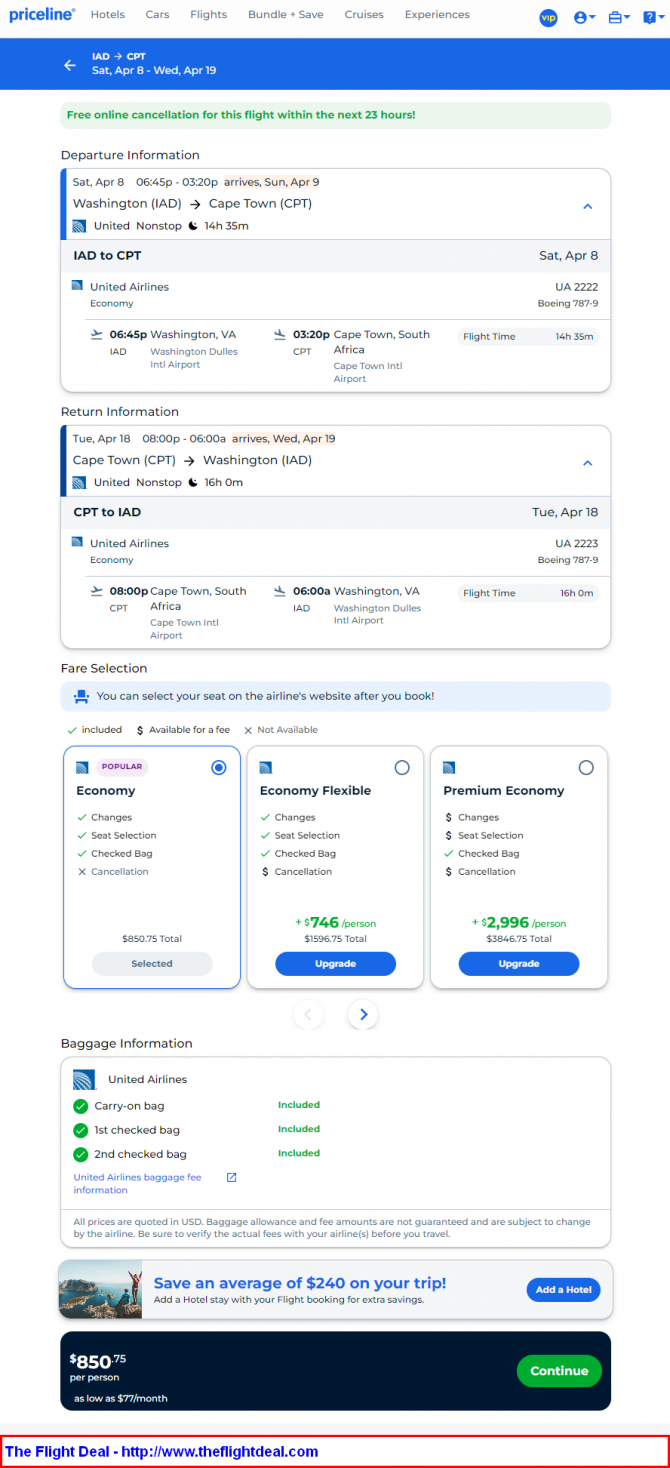This screenshot has height=1468, width=670.
Task: Click flight number UA 2223
Action: coord(577,544)
